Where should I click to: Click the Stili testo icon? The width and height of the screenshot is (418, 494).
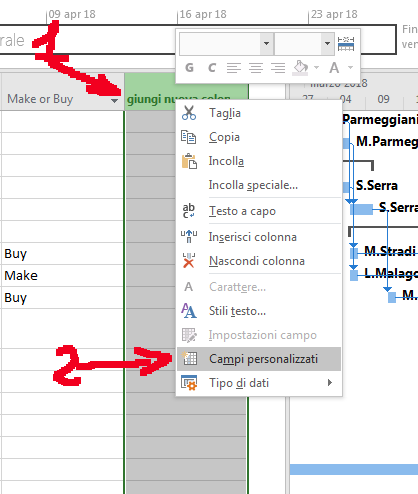(189, 311)
